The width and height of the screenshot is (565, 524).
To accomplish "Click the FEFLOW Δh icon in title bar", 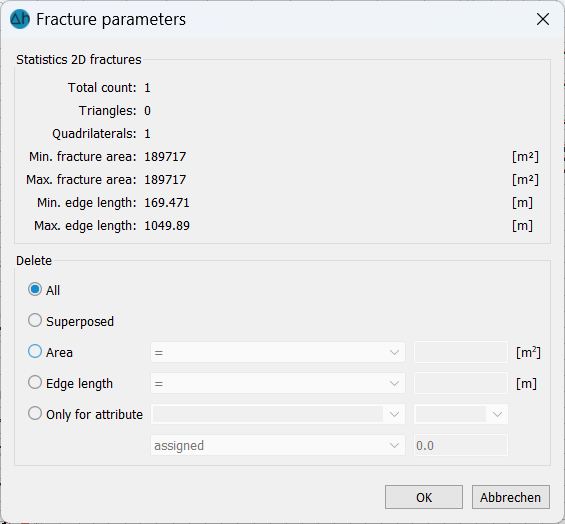I will pos(20,19).
